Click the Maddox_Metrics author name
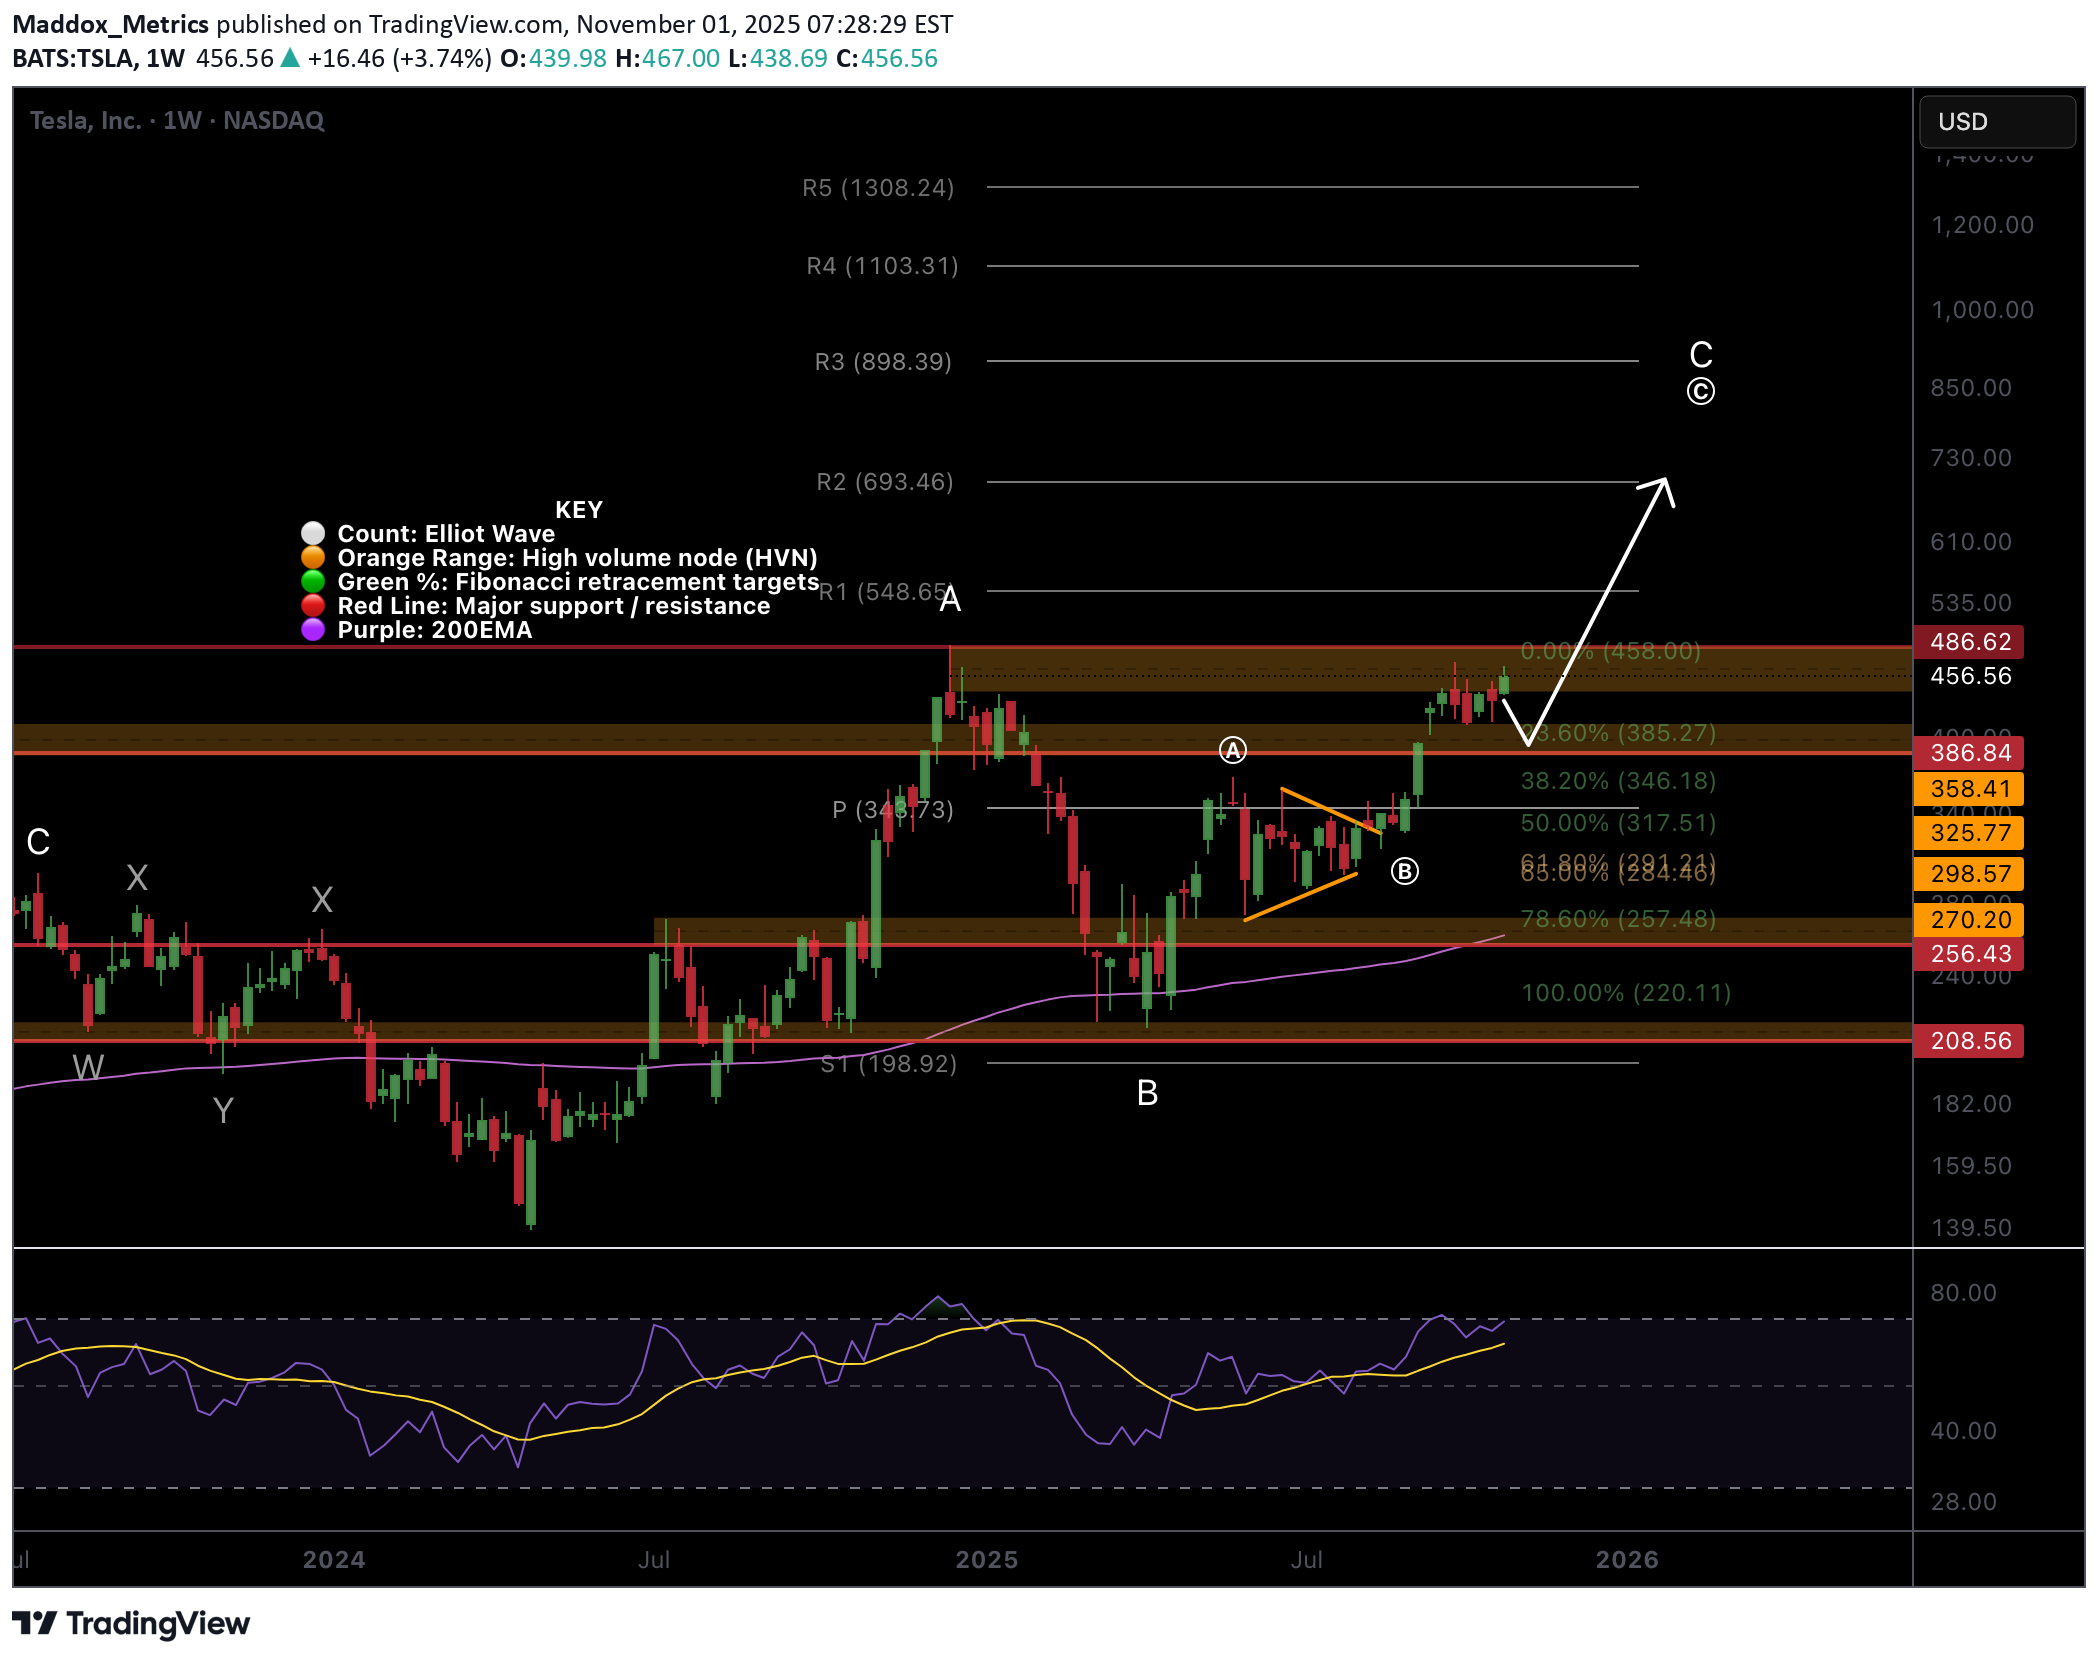This screenshot has height=1660, width=2098. [110, 24]
